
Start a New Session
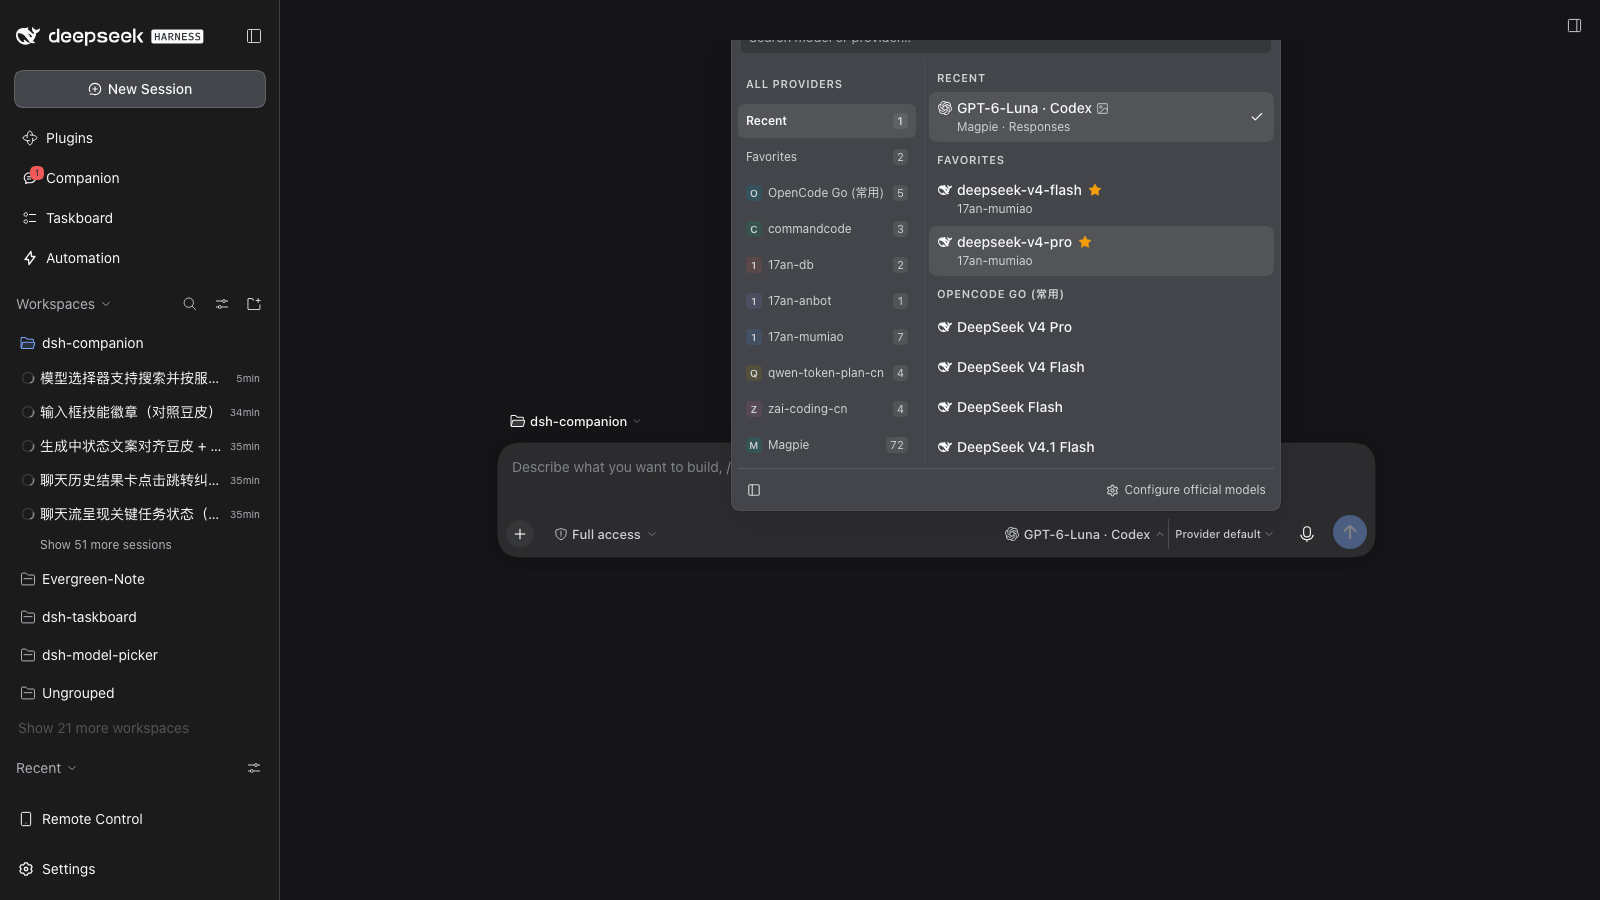pyautogui.click(x=140, y=89)
